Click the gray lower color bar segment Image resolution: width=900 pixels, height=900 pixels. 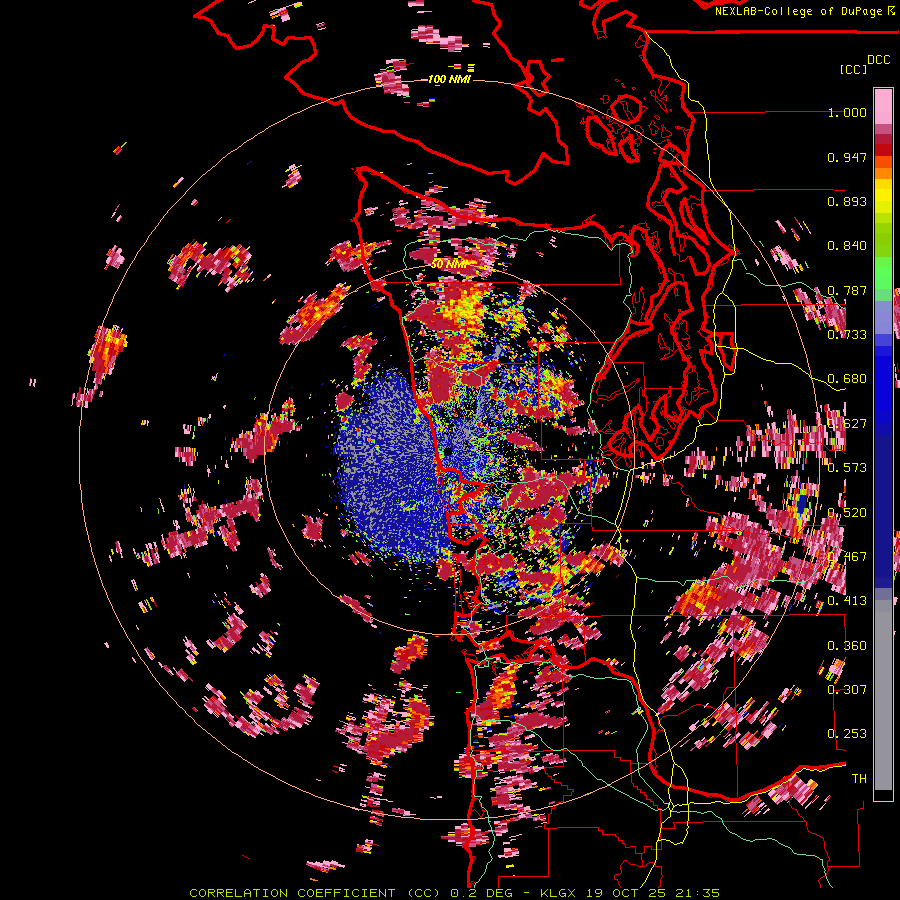click(883, 701)
